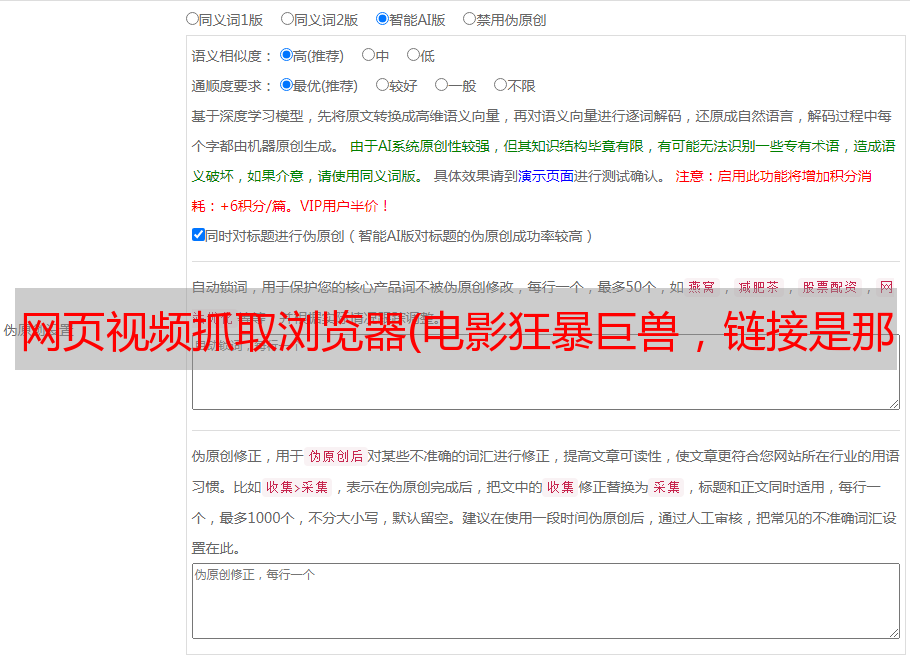Set 通顺度要求 to 不限
The width and height of the screenshot is (911, 658).
coord(500,85)
